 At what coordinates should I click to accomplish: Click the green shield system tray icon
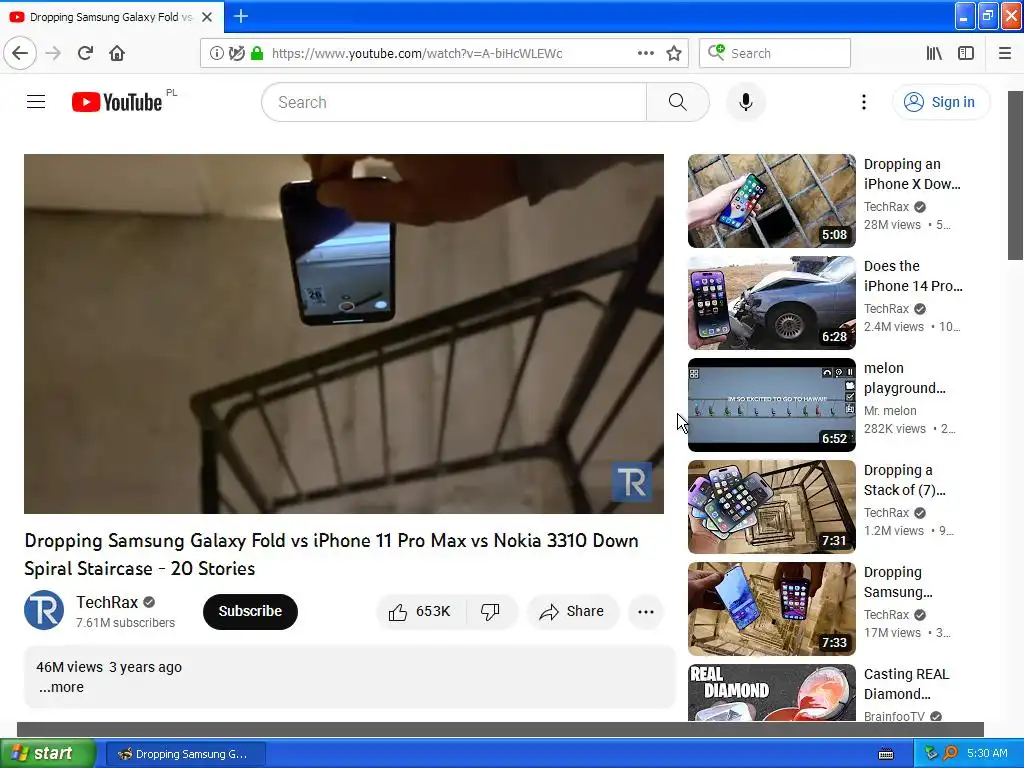coord(931,754)
